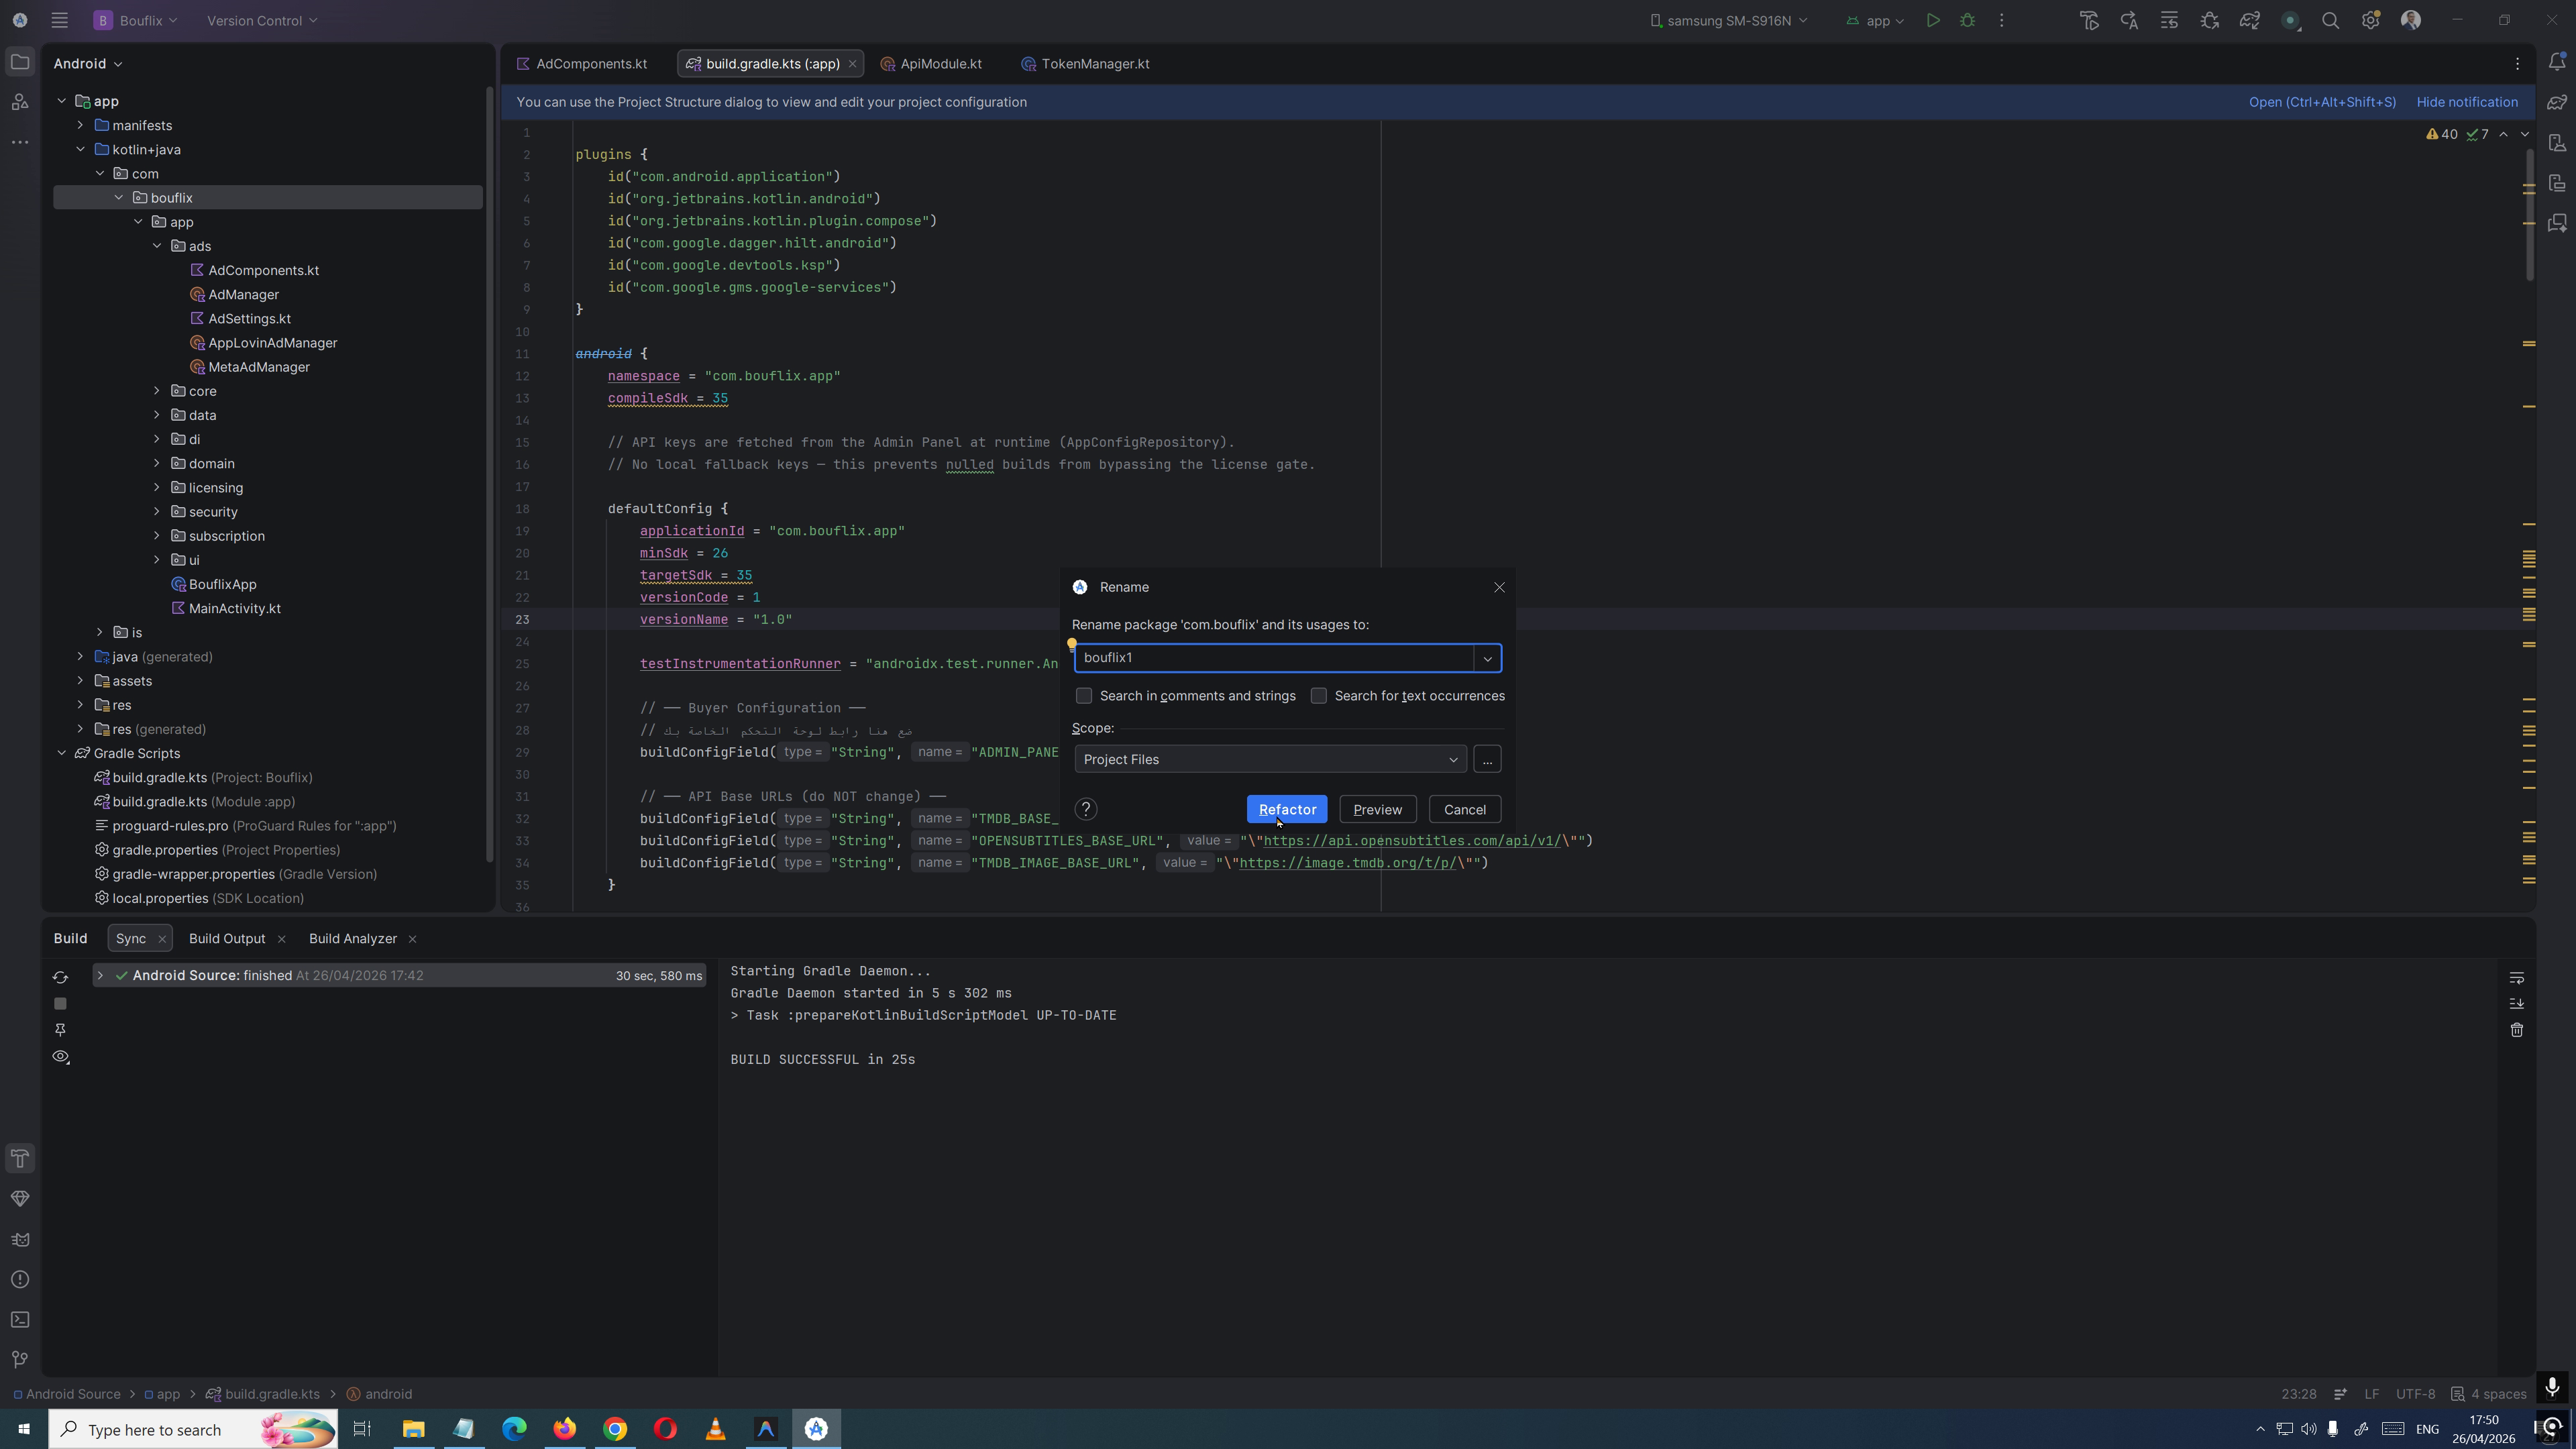Click the Preview button in Rename dialog
The height and width of the screenshot is (1449, 2576).
click(1377, 809)
